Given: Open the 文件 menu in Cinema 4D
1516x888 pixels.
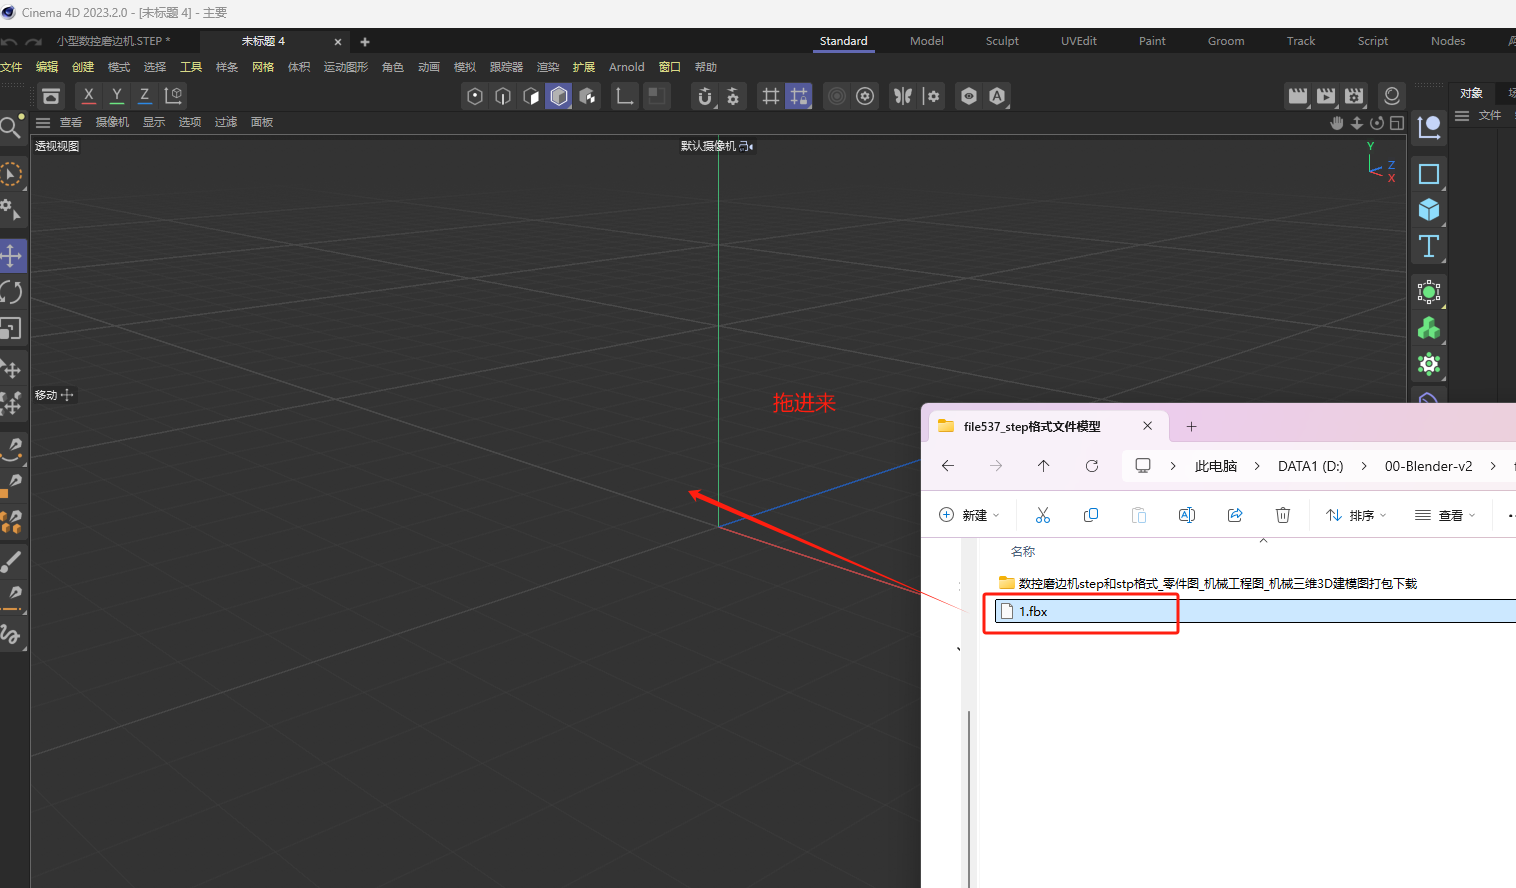Looking at the screenshot, I should tap(11, 67).
